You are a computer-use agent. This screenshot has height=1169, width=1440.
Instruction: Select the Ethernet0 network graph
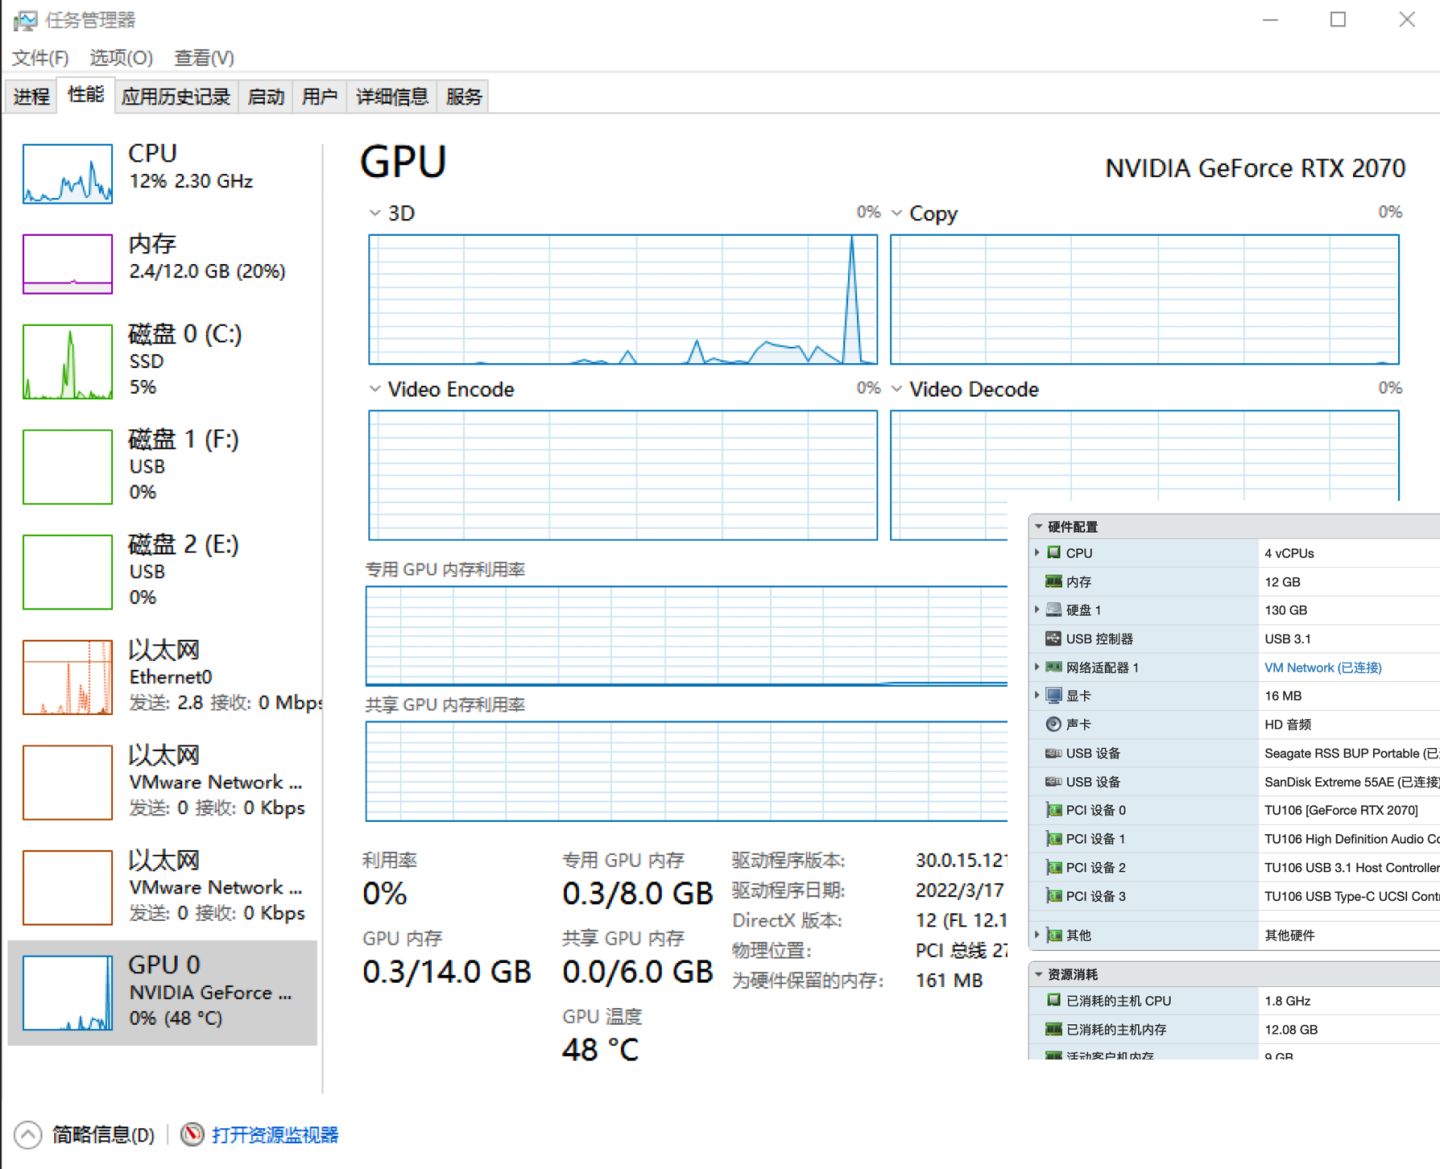pyautogui.click(x=68, y=678)
